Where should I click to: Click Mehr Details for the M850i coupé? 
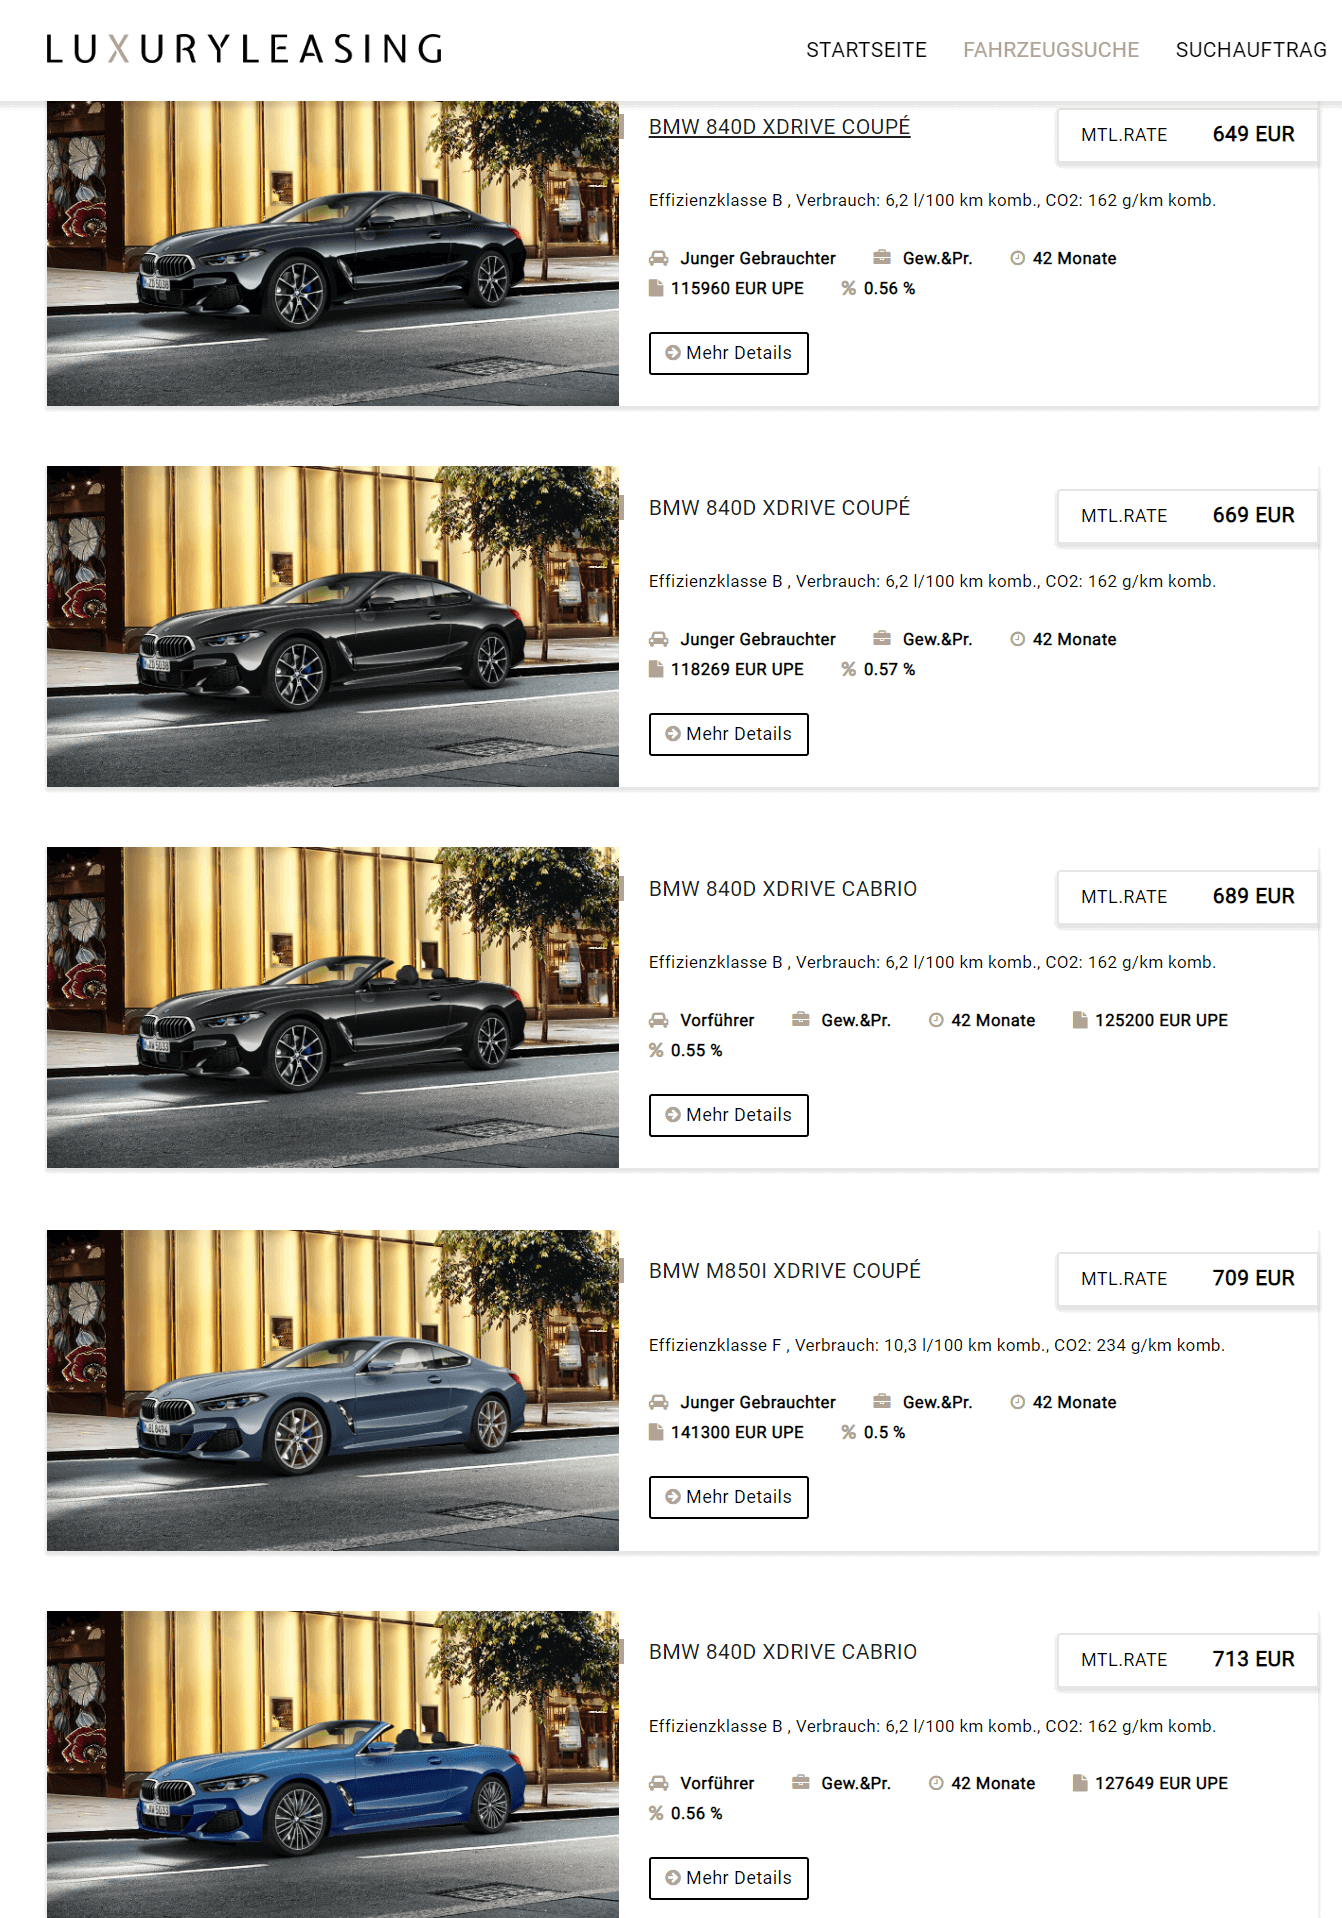729,1497
